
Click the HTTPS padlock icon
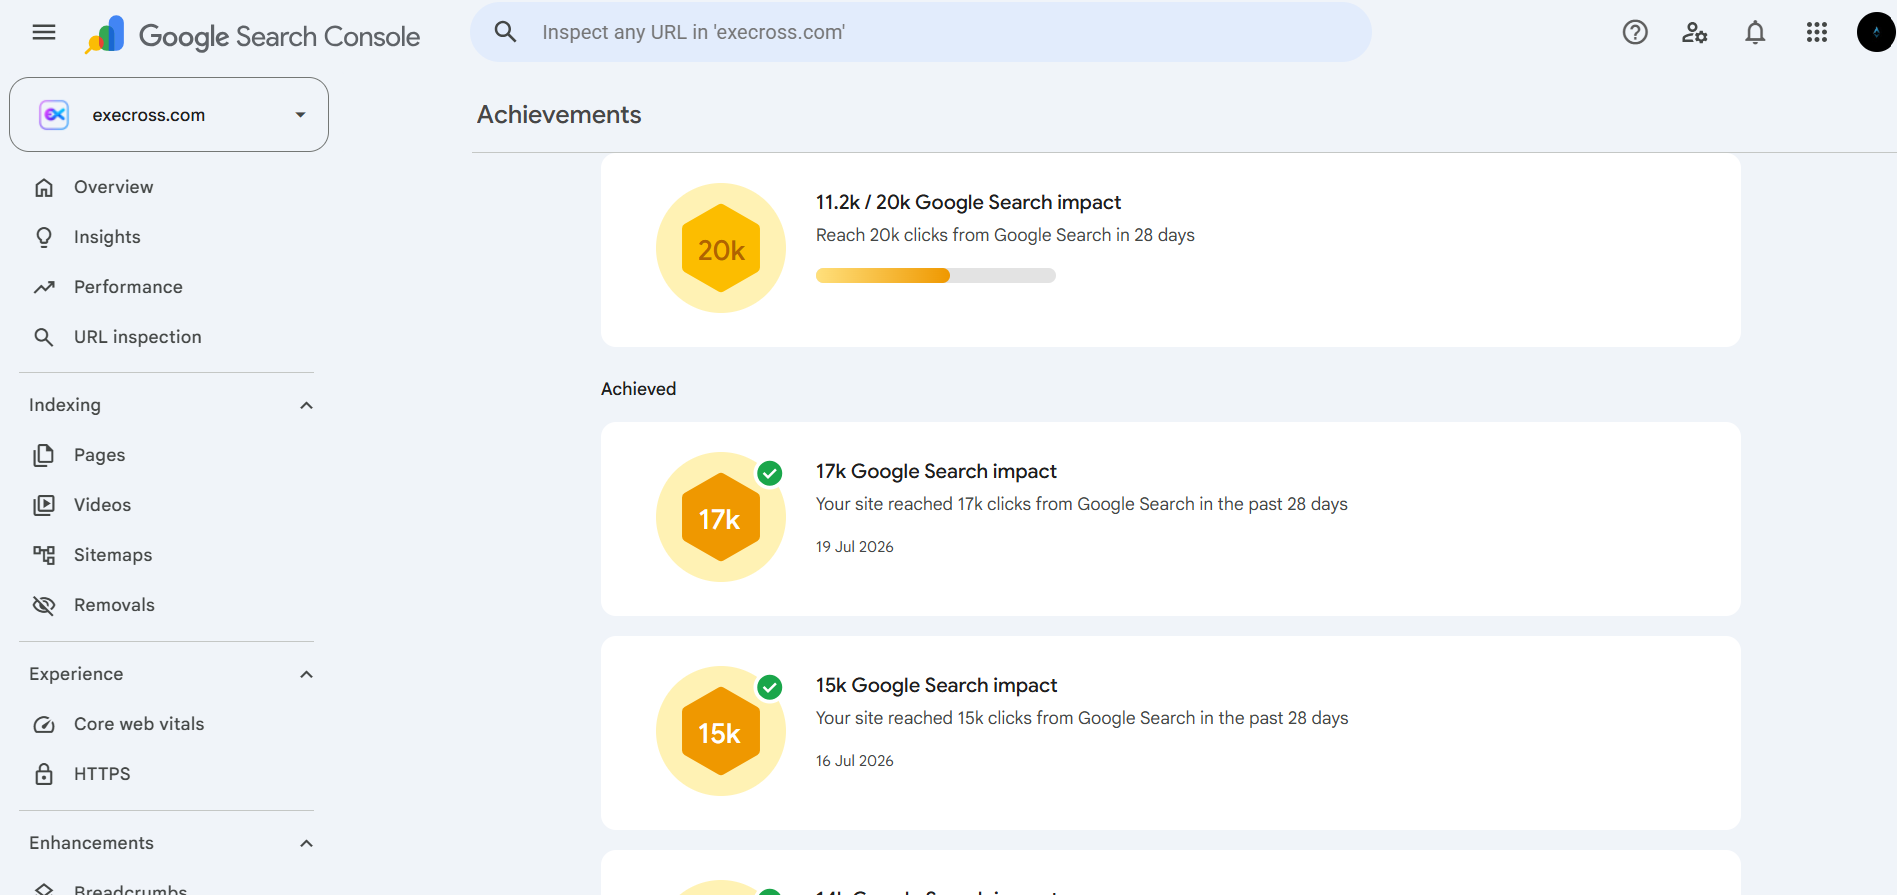click(44, 774)
